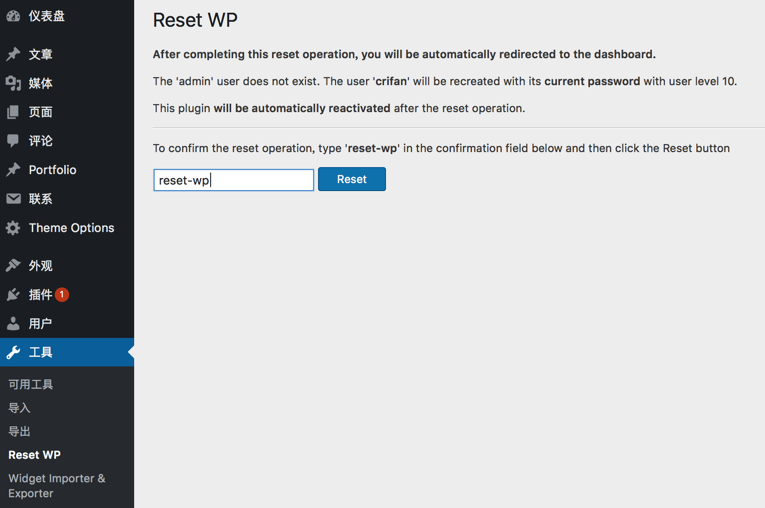Open the Theme Options menu
The image size is (765, 508).
click(71, 228)
